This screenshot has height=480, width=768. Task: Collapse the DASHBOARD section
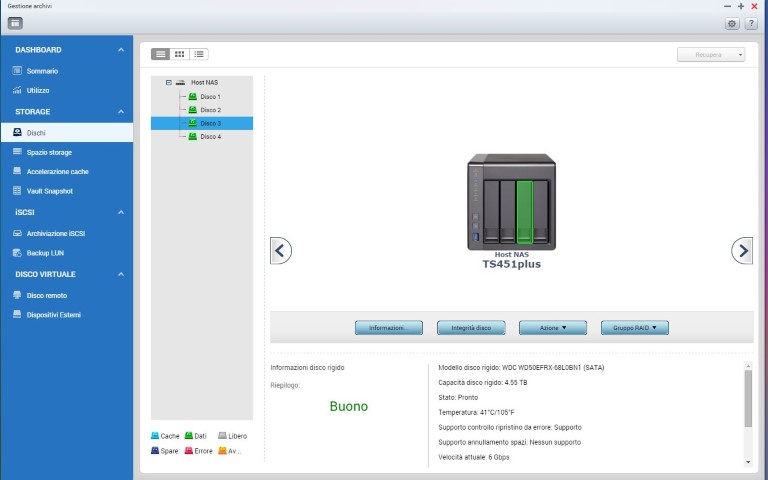[x=121, y=50]
